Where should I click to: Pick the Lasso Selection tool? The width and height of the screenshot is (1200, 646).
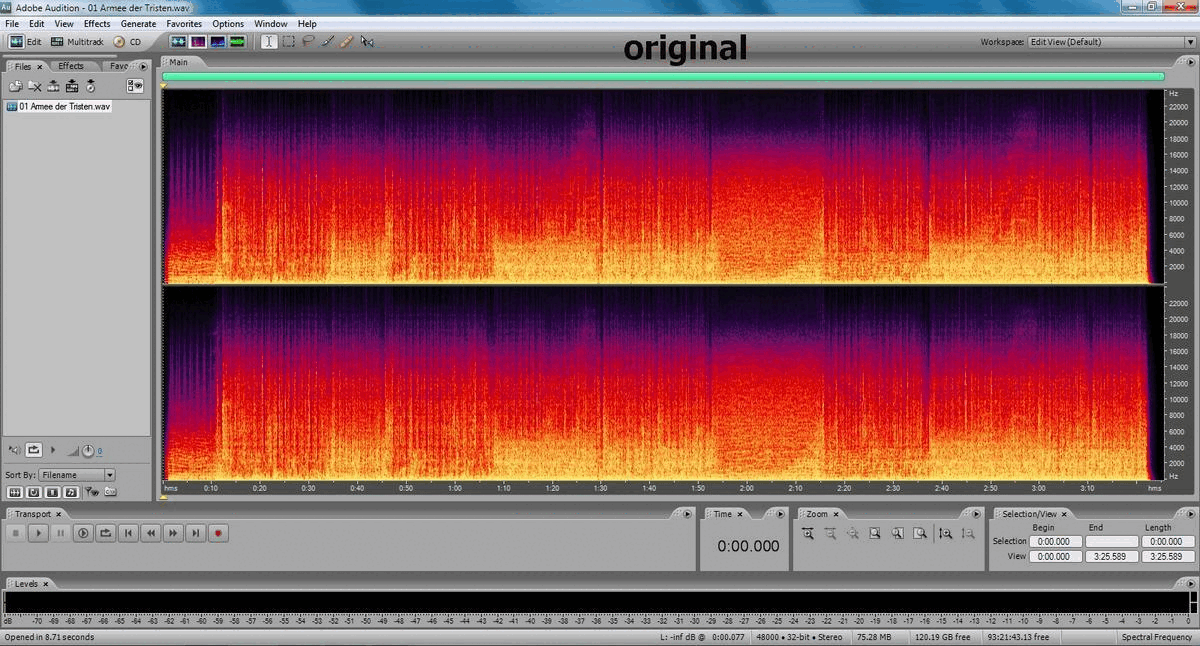point(308,42)
